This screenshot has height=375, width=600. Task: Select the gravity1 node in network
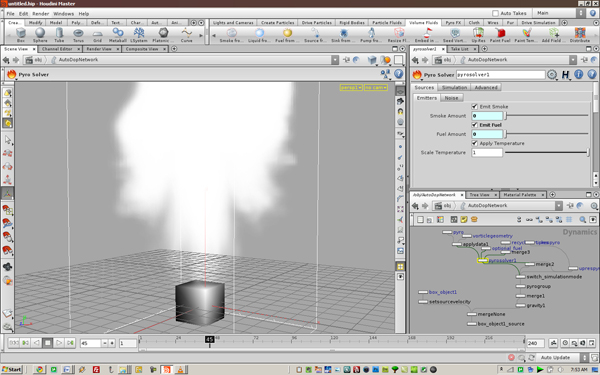point(520,305)
